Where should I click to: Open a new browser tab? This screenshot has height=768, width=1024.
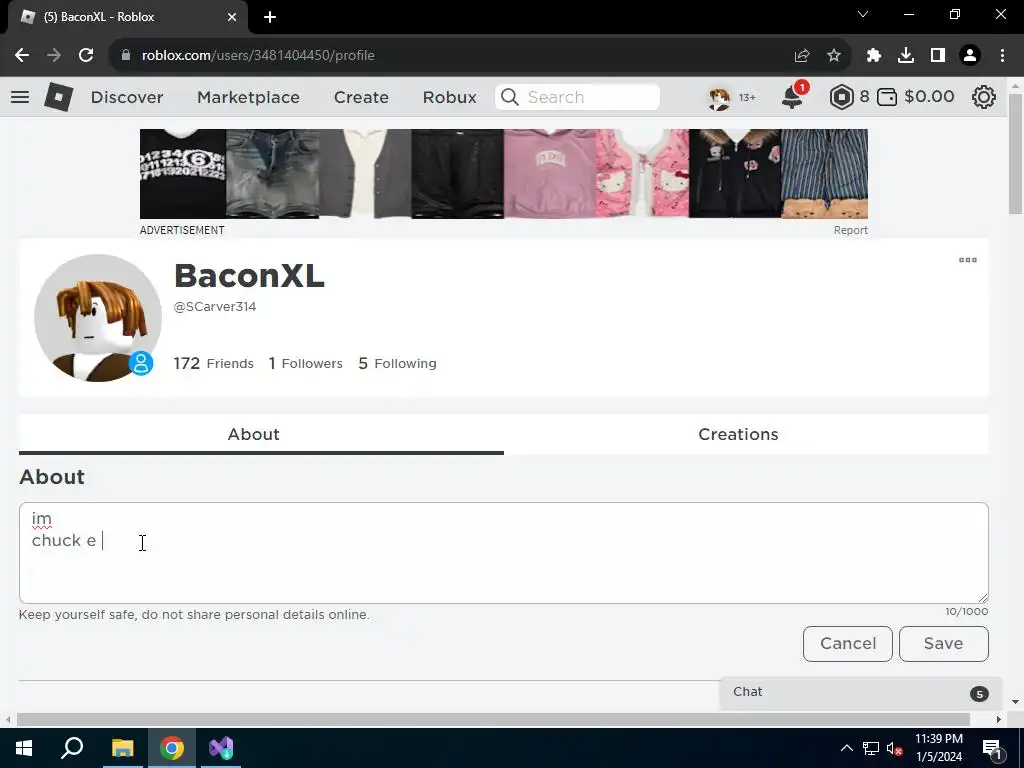click(x=270, y=17)
